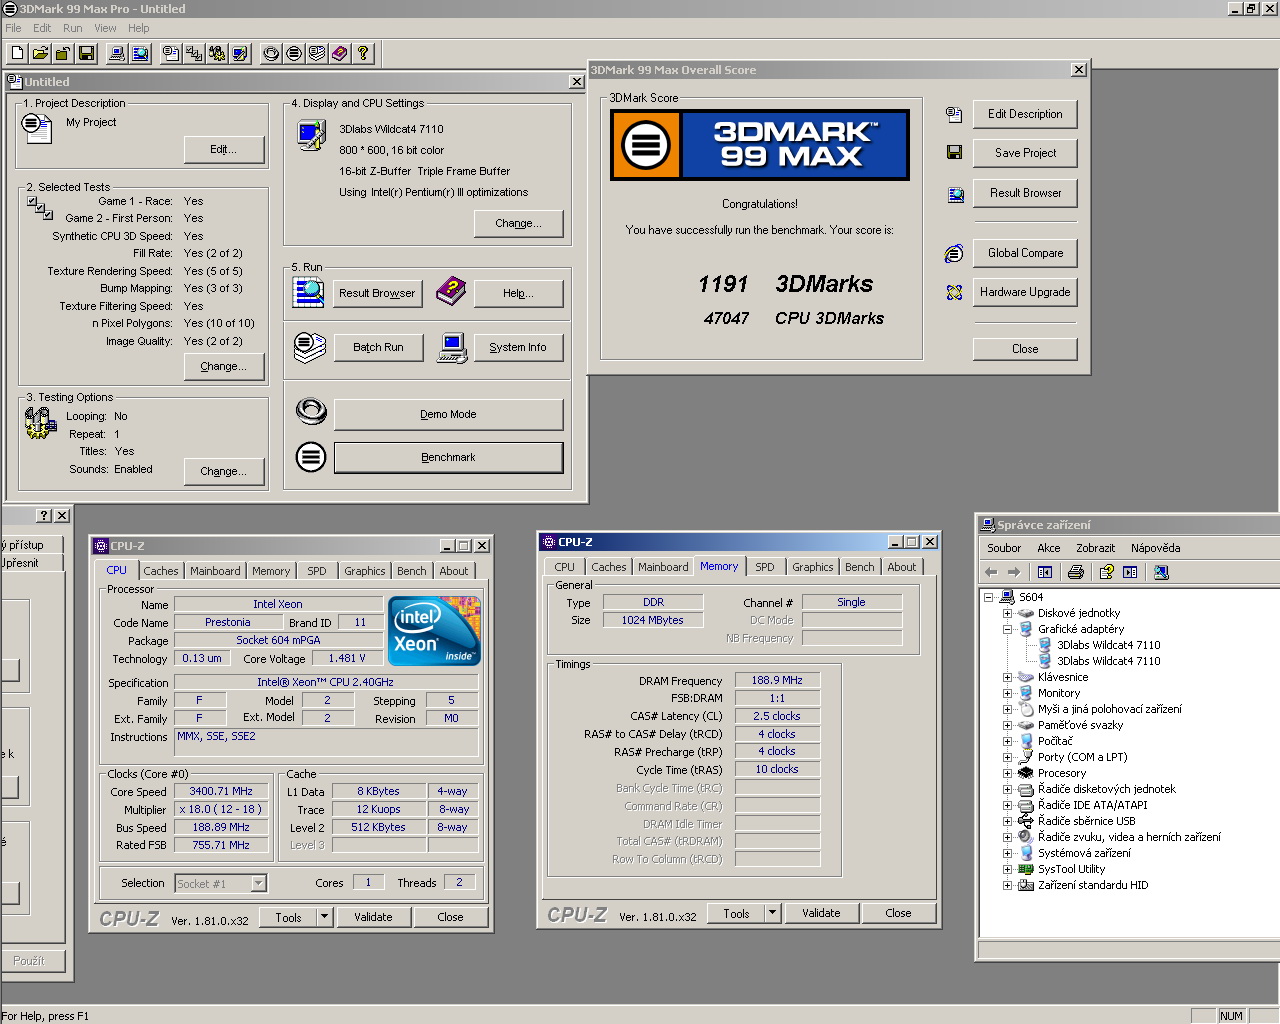
Task: Expand Klávesnice node in device tree
Action: pos(1007,677)
